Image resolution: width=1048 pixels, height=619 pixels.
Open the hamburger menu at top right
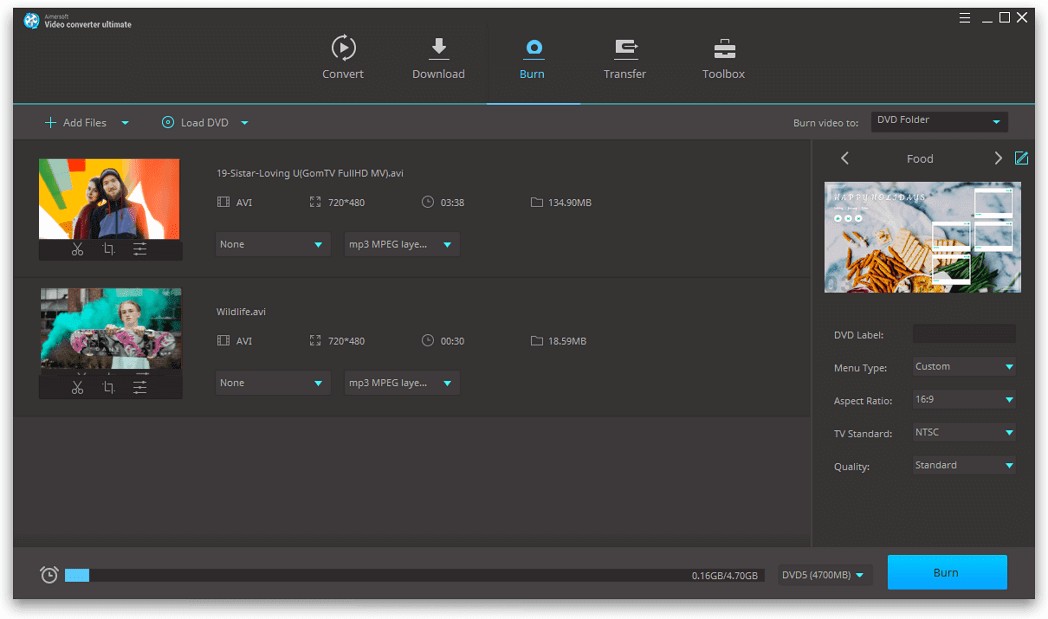(963, 17)
